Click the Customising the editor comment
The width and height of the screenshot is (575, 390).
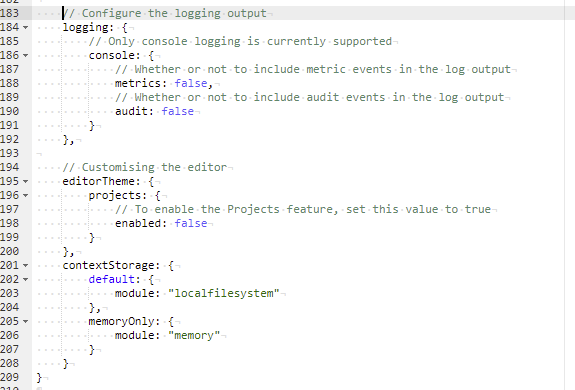click(145, 167)
